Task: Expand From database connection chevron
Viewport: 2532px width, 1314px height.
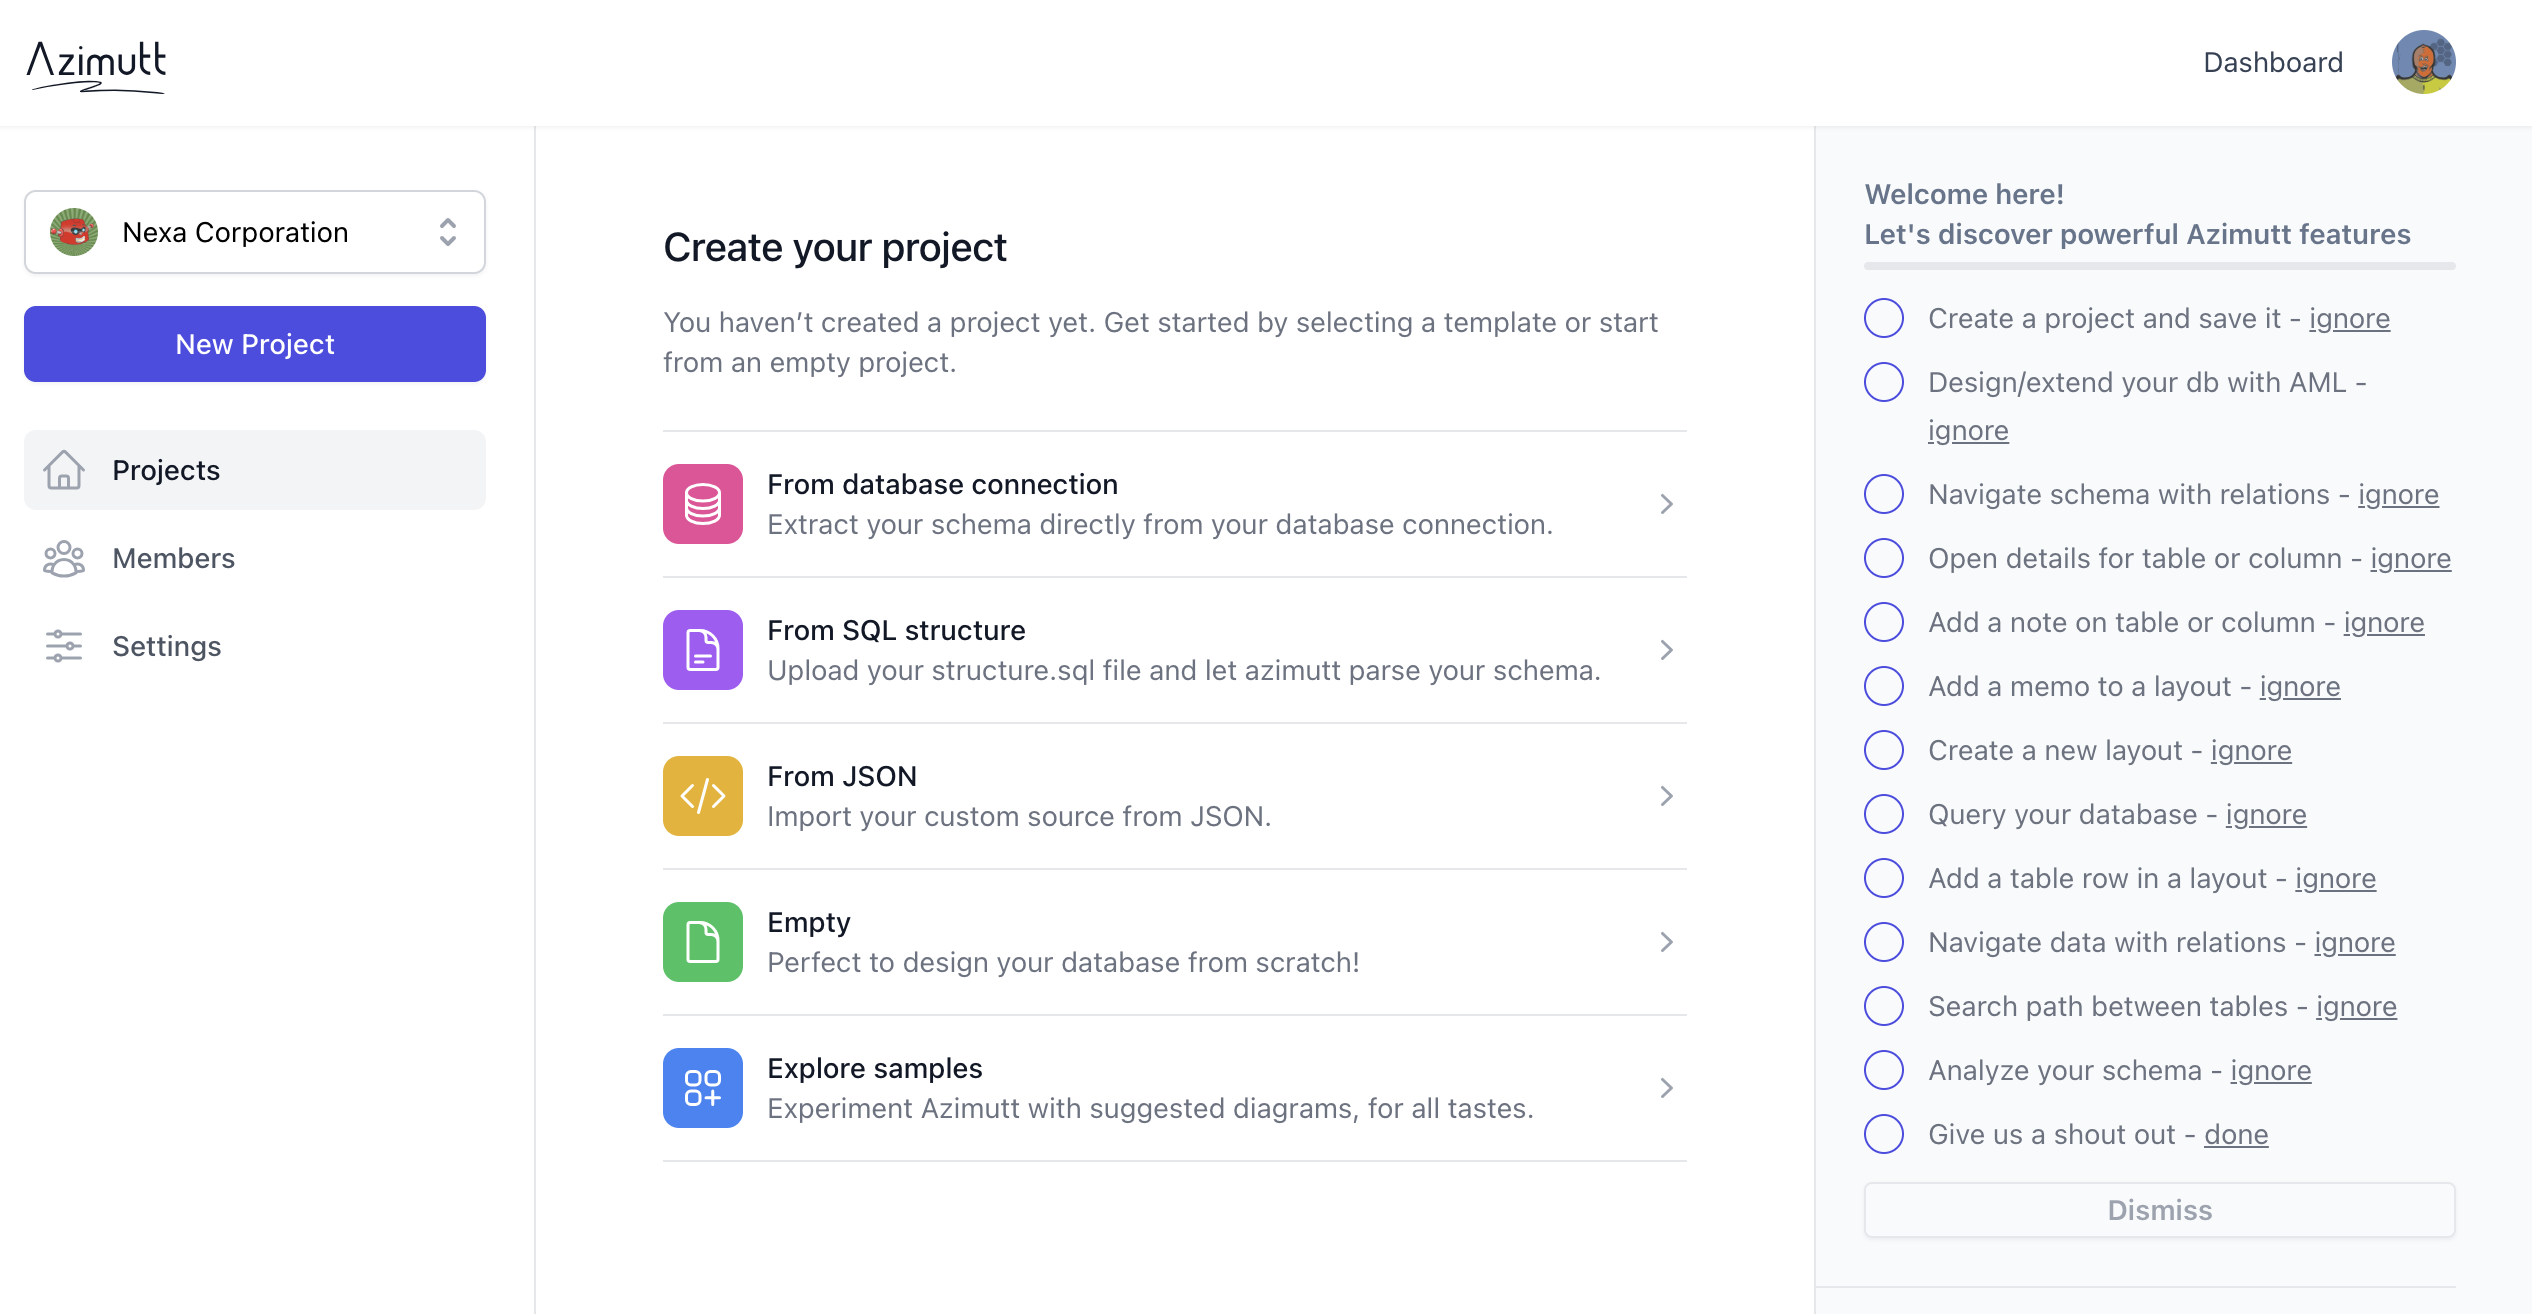Action: click(x=1666, y=504)
